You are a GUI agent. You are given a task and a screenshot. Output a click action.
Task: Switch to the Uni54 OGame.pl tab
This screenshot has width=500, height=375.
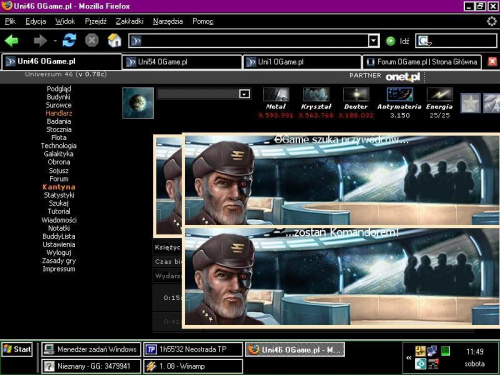pos(182,62)
